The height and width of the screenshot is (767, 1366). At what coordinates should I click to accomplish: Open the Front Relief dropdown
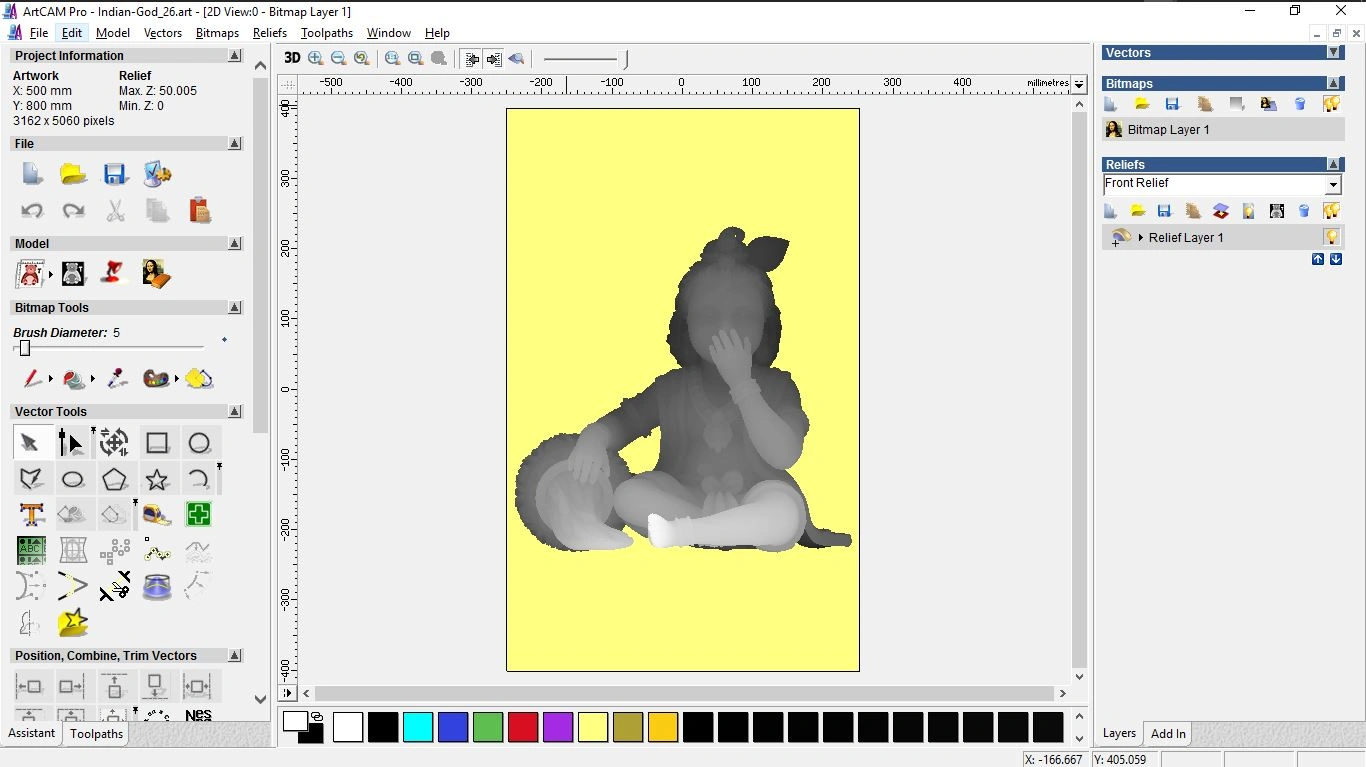pyautogui.click(x=1332, y=185)
